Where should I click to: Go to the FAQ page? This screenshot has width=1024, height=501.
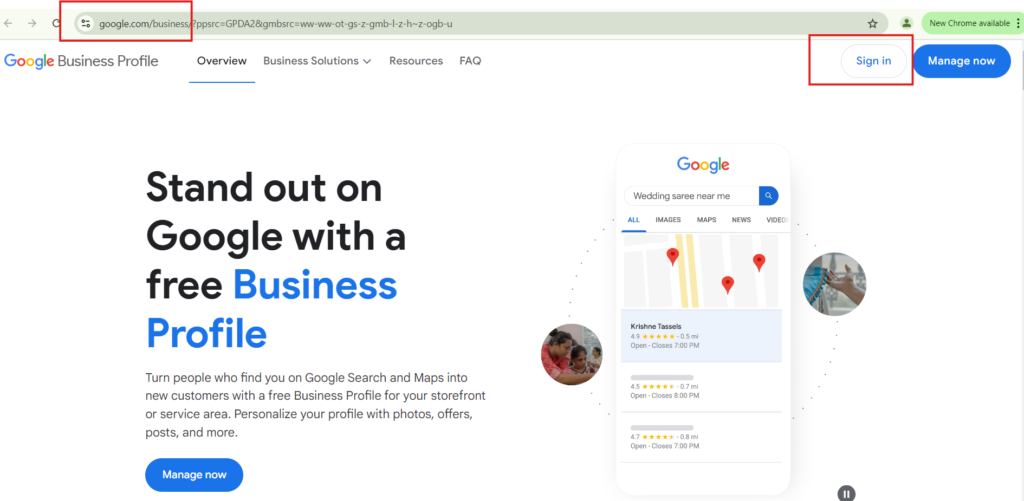coord(470,61)
